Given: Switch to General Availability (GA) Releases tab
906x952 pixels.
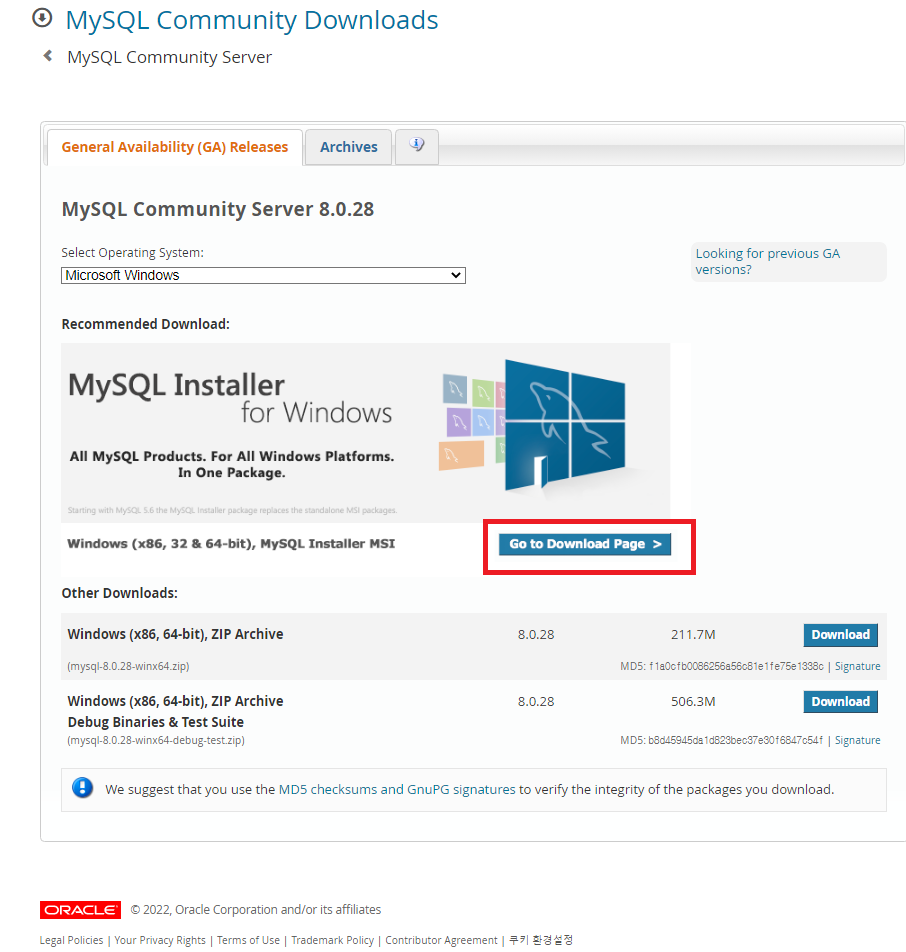Looking at the screenshot, I should coord(174,147).
